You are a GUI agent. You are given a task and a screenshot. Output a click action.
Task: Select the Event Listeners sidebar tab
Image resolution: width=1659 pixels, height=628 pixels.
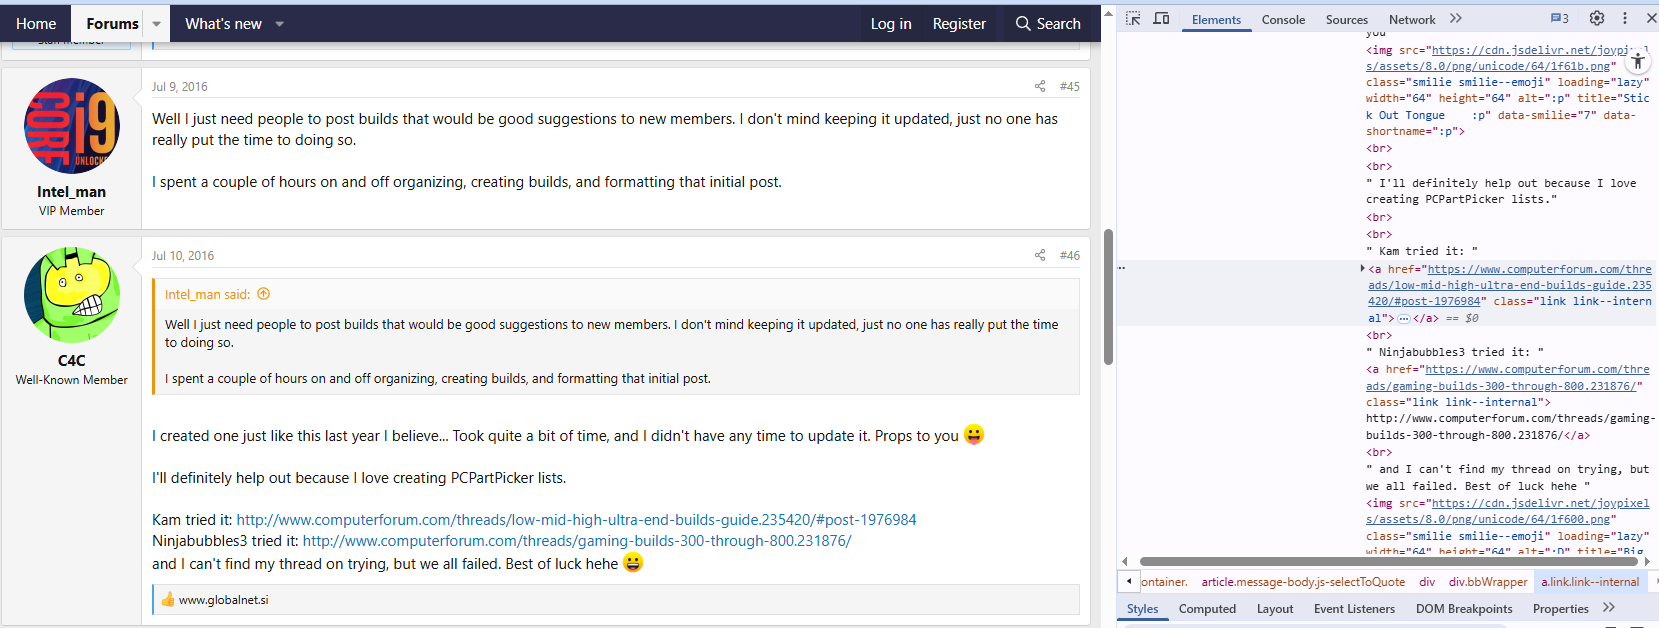[x=1354, y=609]
